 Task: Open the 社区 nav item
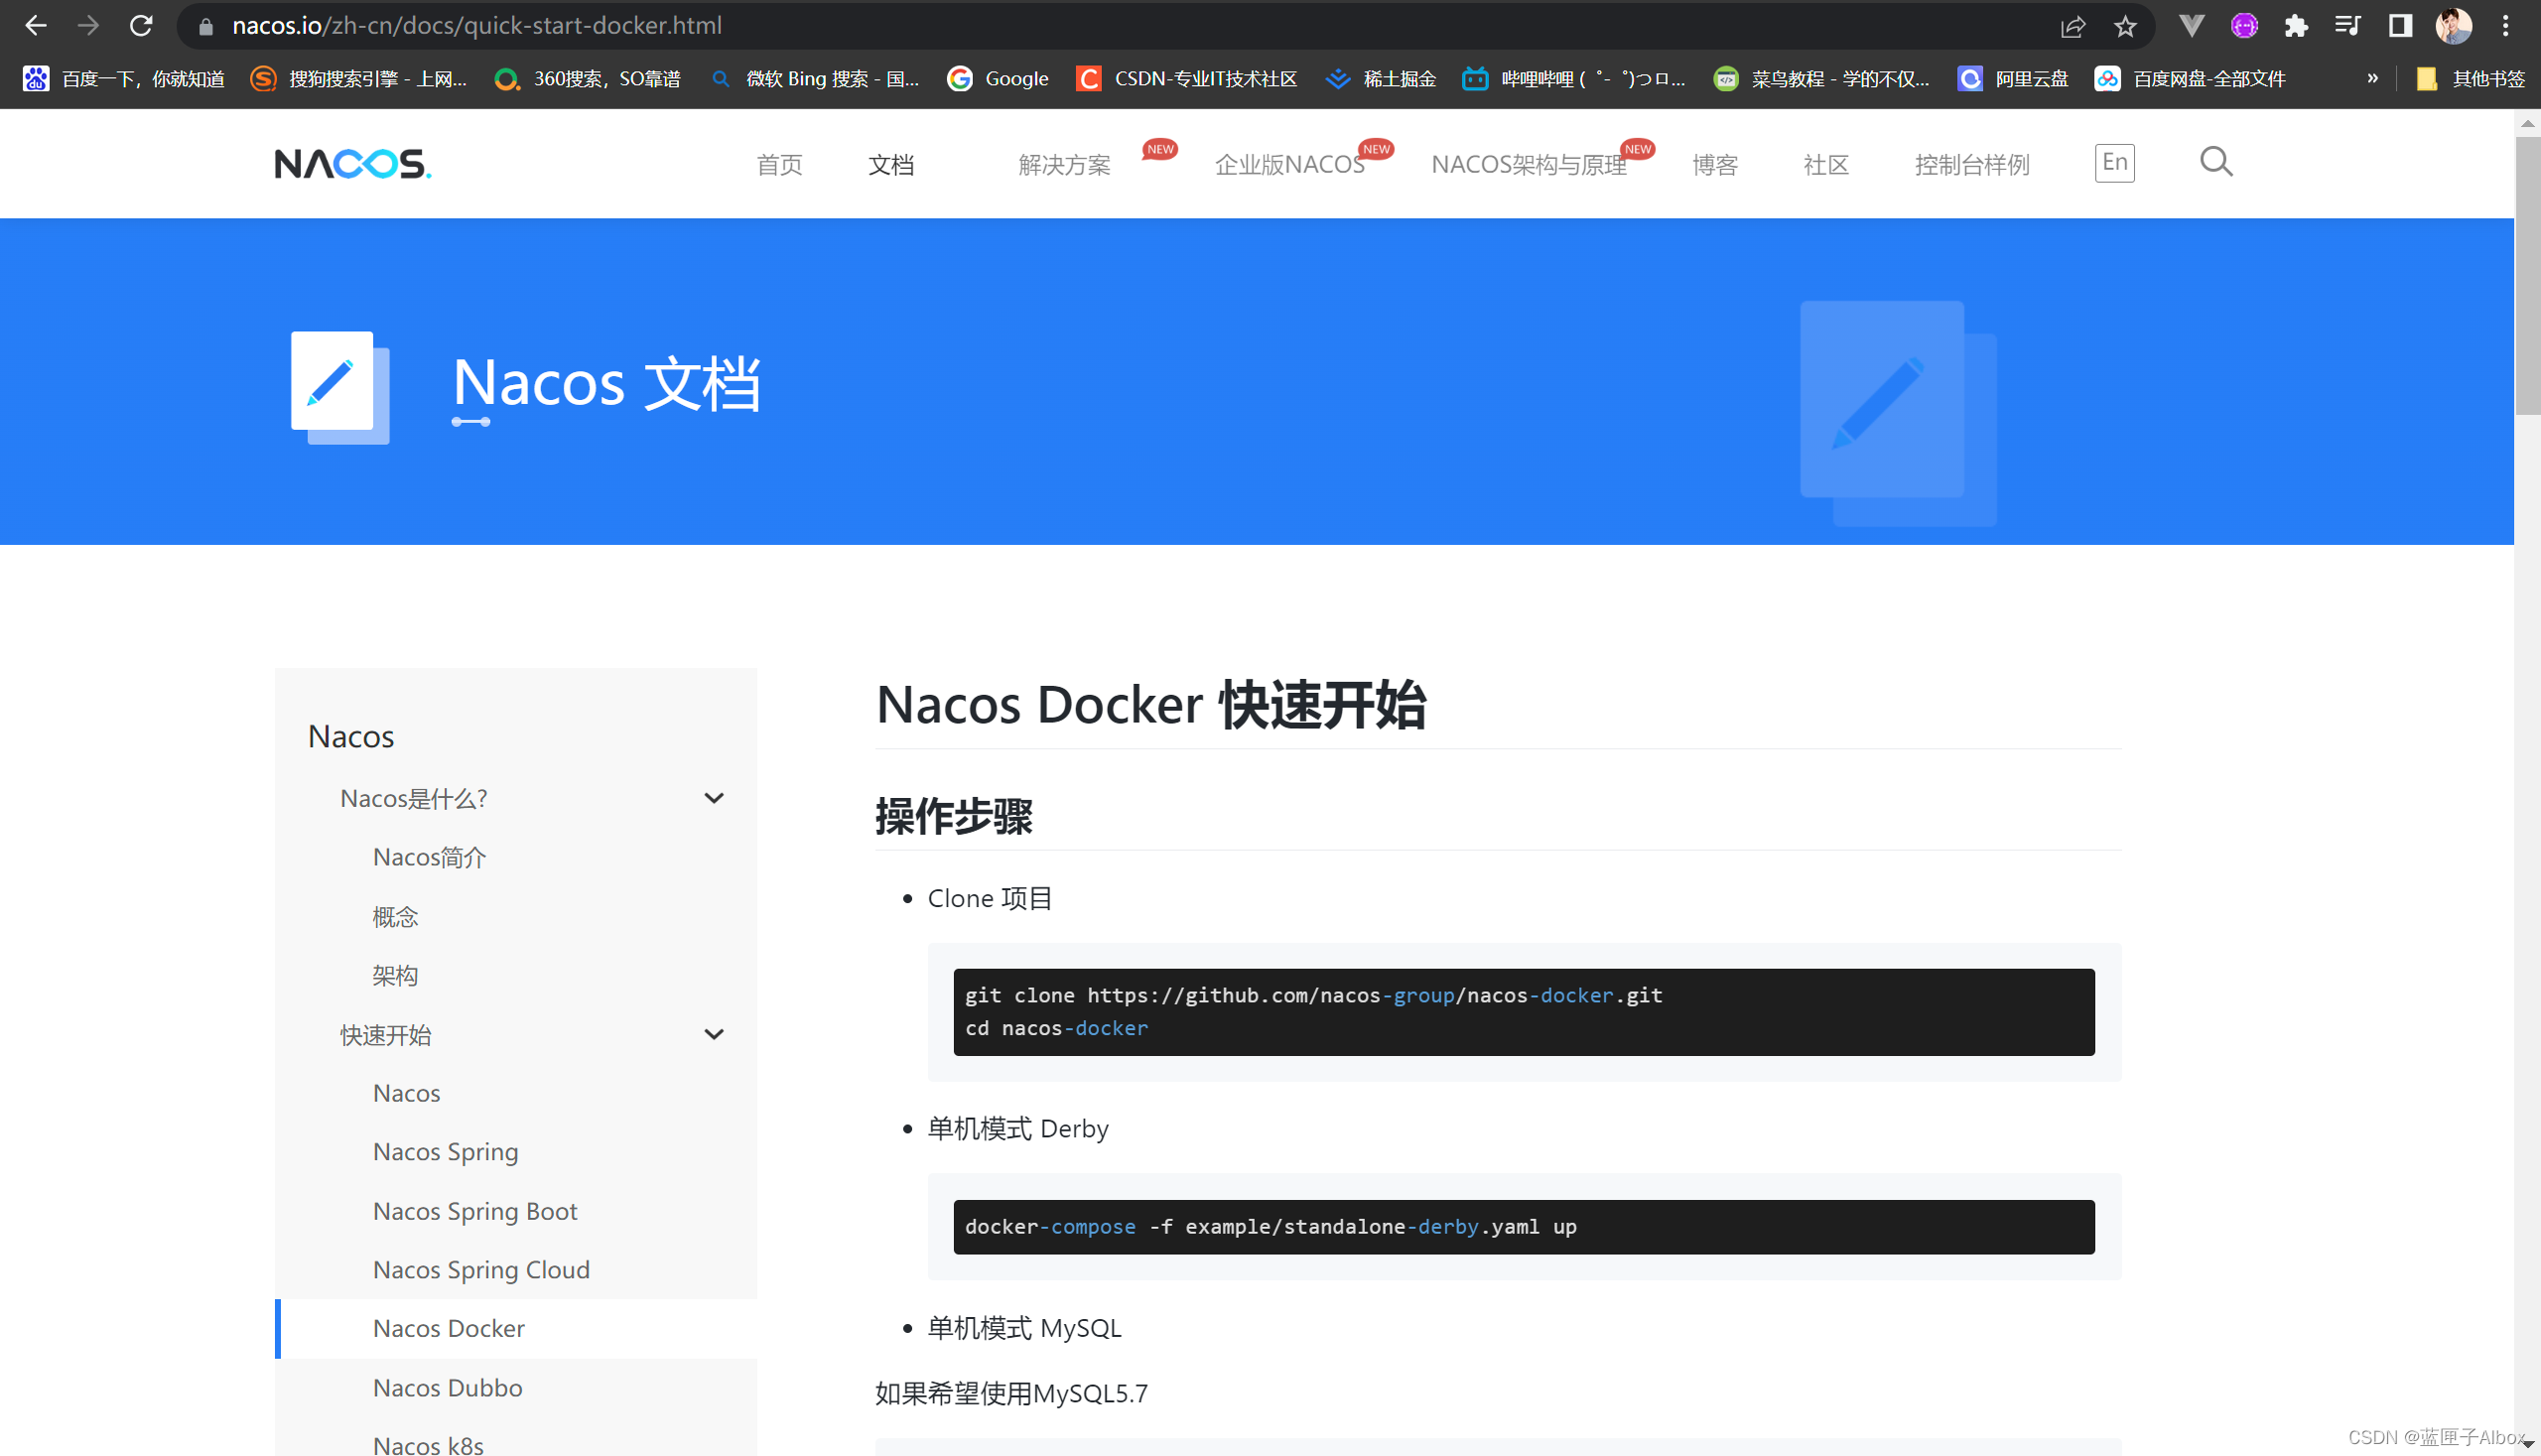pos(1826,165)
